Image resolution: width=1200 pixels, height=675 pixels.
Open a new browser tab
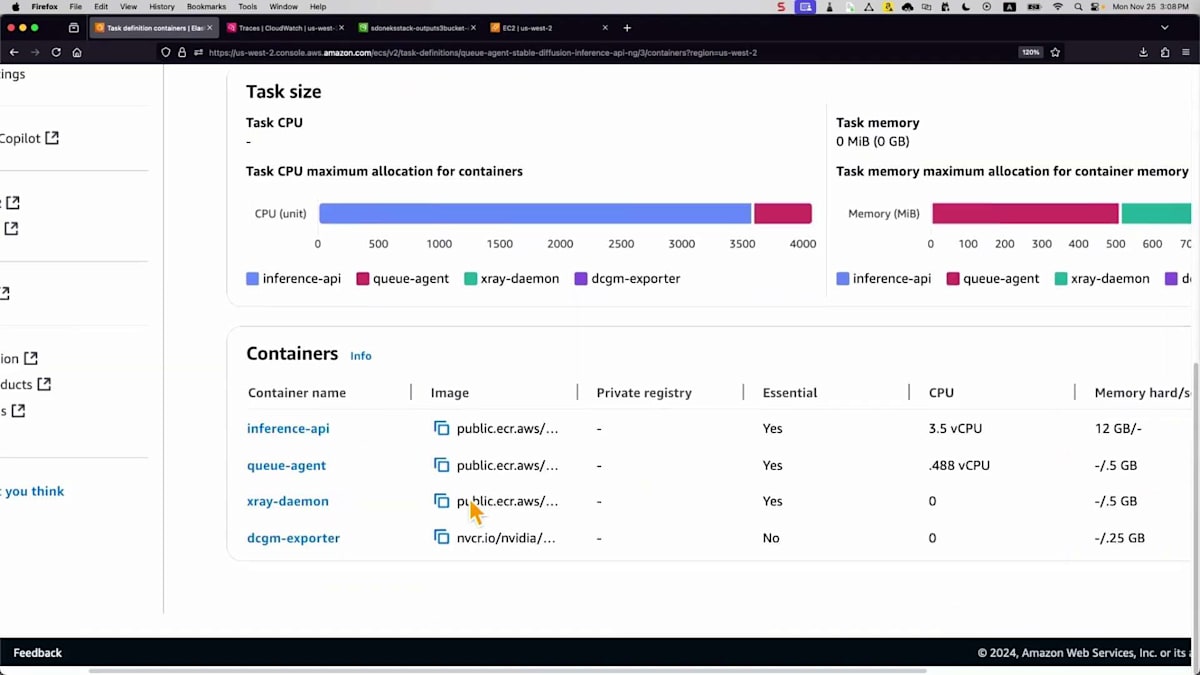627,28
